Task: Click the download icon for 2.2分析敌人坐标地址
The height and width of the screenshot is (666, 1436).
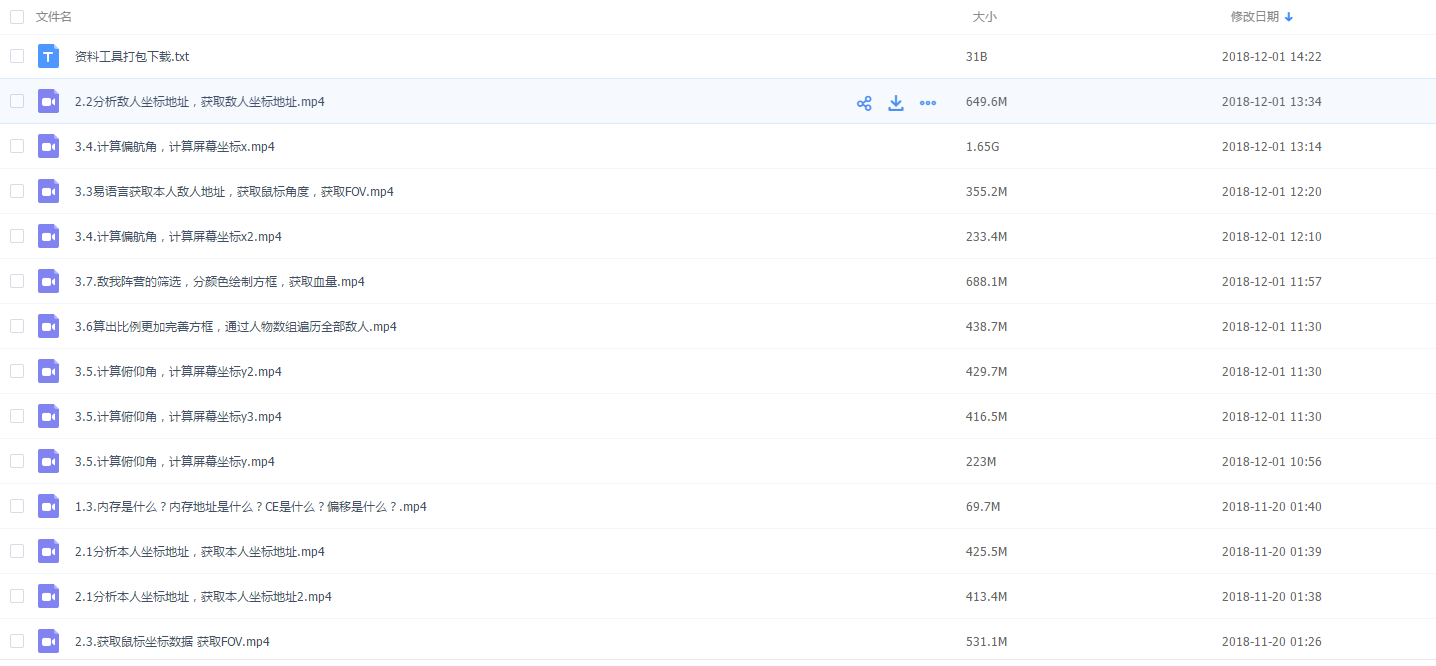Action: (x=896, y=103)
